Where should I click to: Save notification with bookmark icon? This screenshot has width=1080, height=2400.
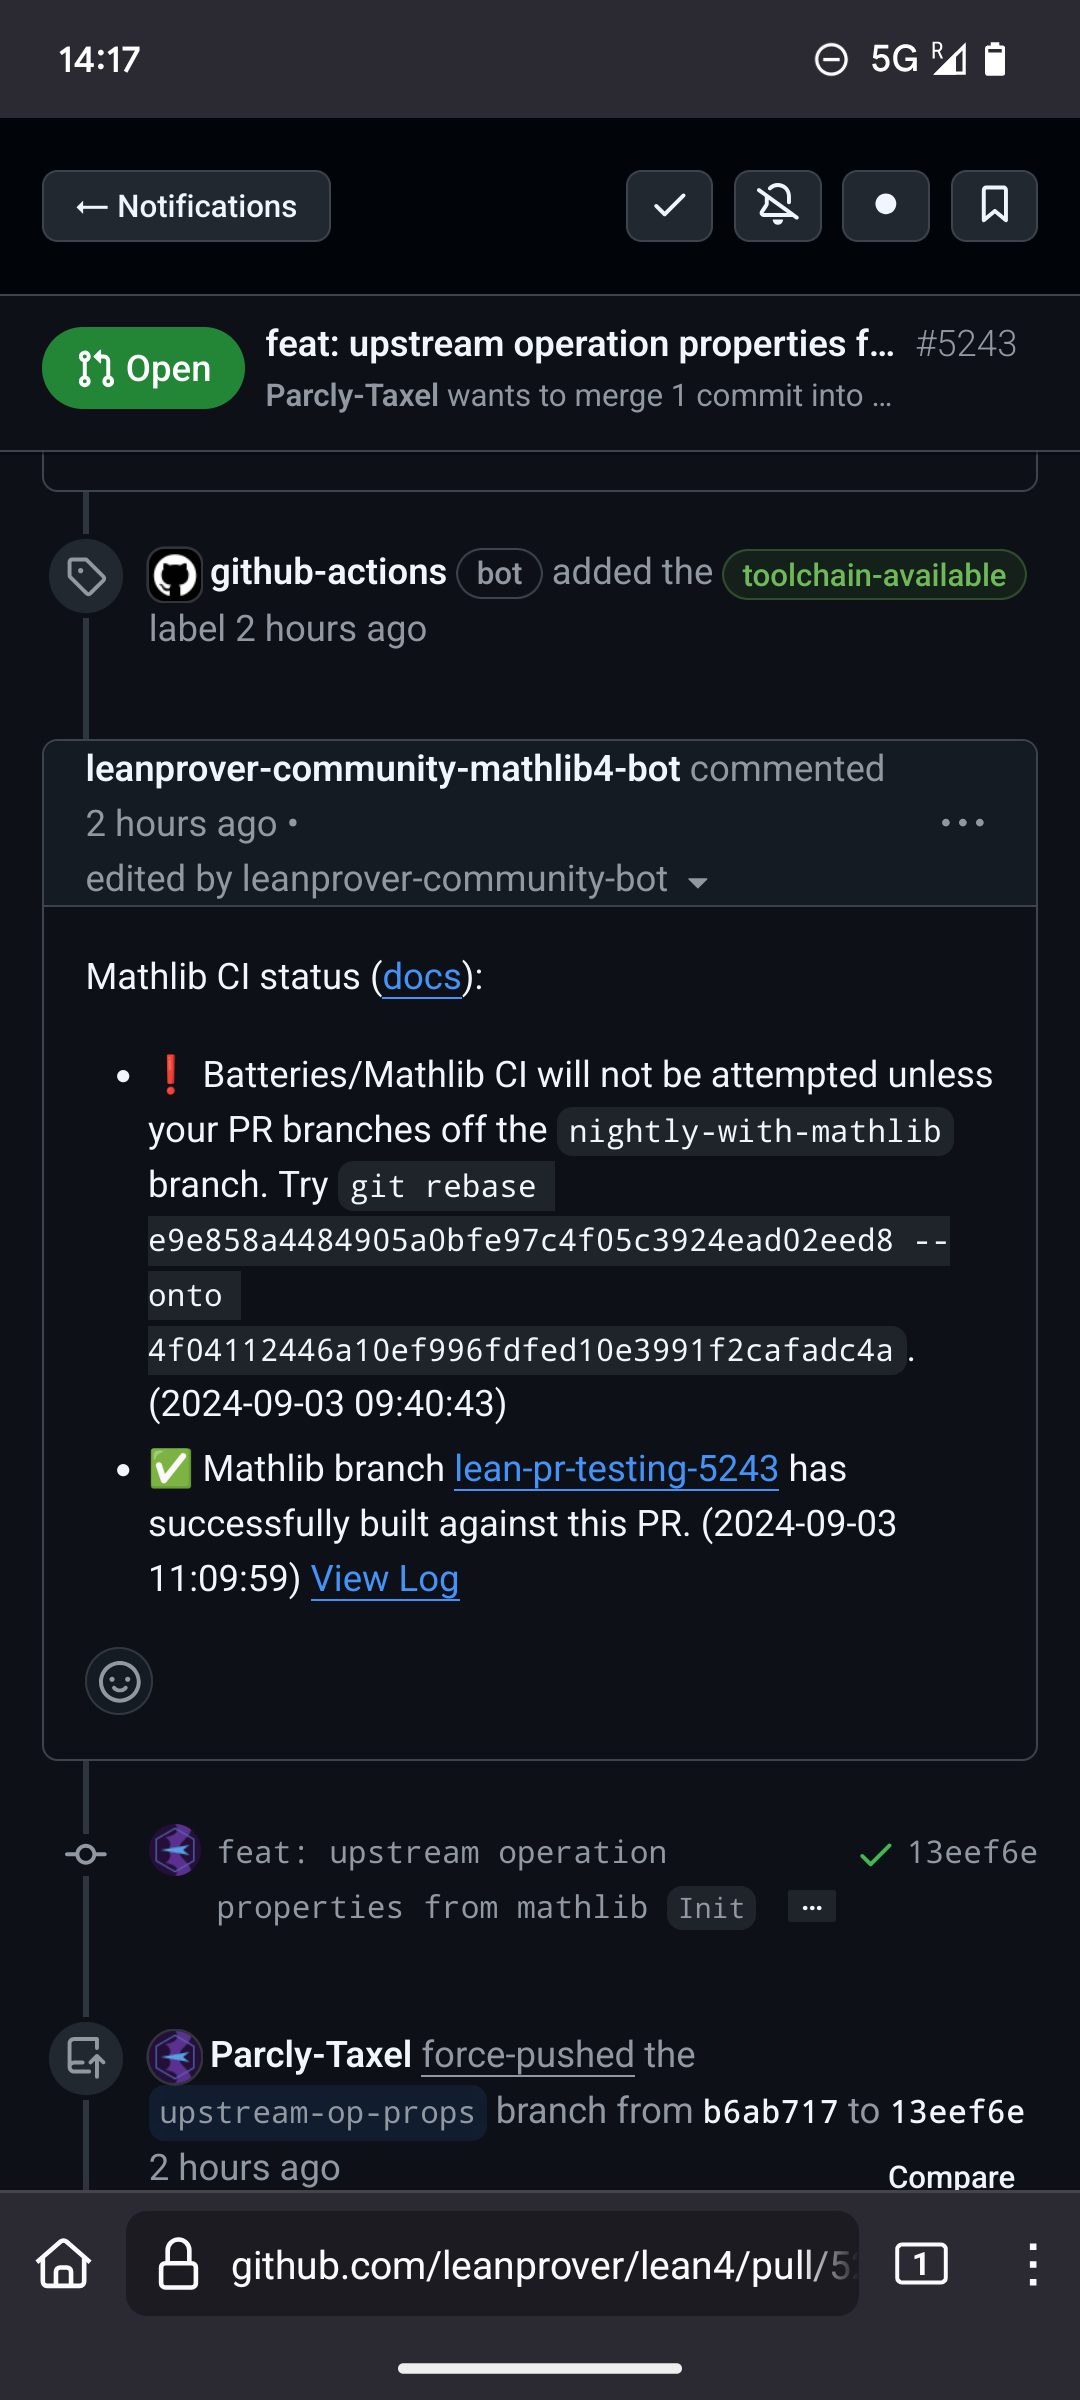click(x=994, y=206)
